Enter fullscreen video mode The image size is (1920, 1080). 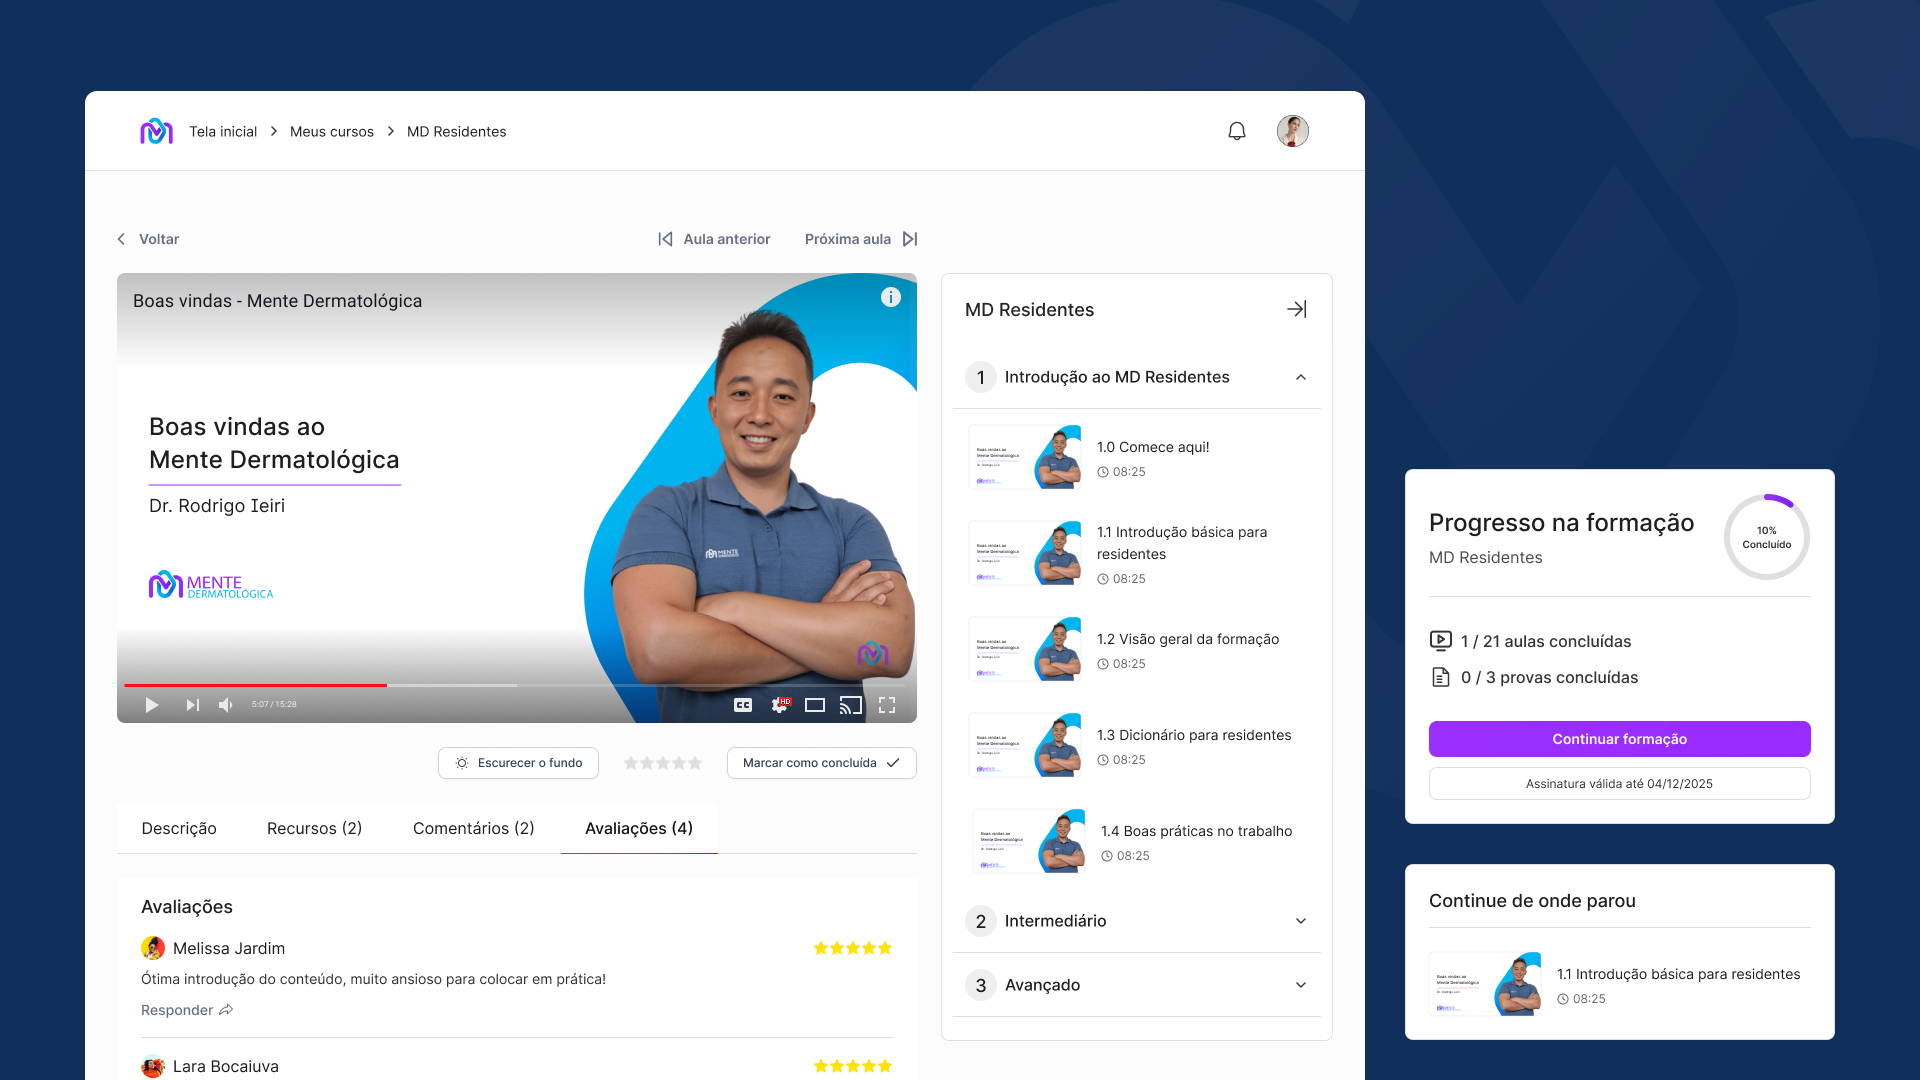887,705
